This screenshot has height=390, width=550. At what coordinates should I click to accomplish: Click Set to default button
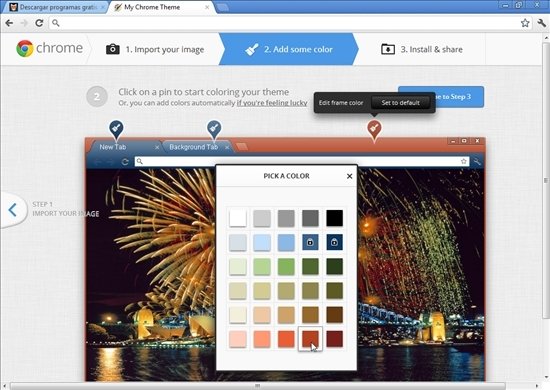(x=400, y=103)
